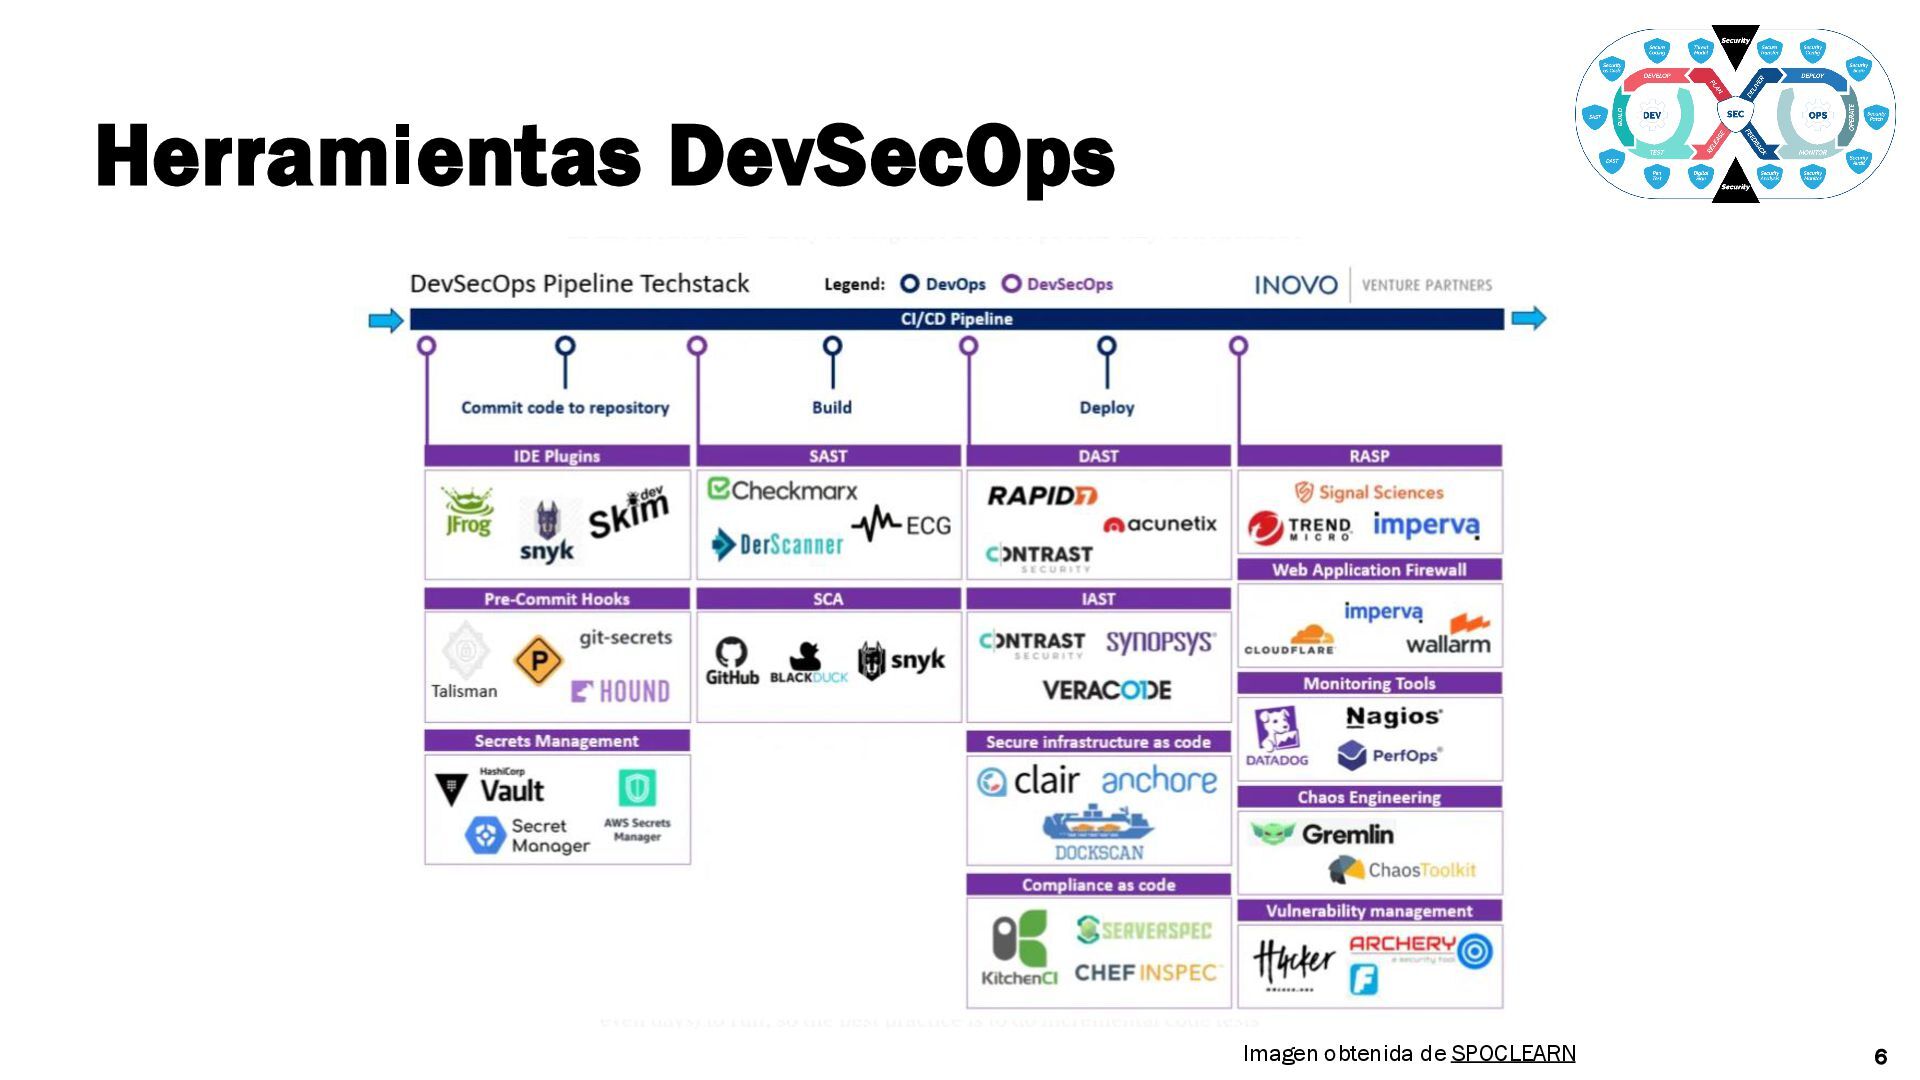Click the Checkmarx logo

pyautogui.click(x=782, y=490)
